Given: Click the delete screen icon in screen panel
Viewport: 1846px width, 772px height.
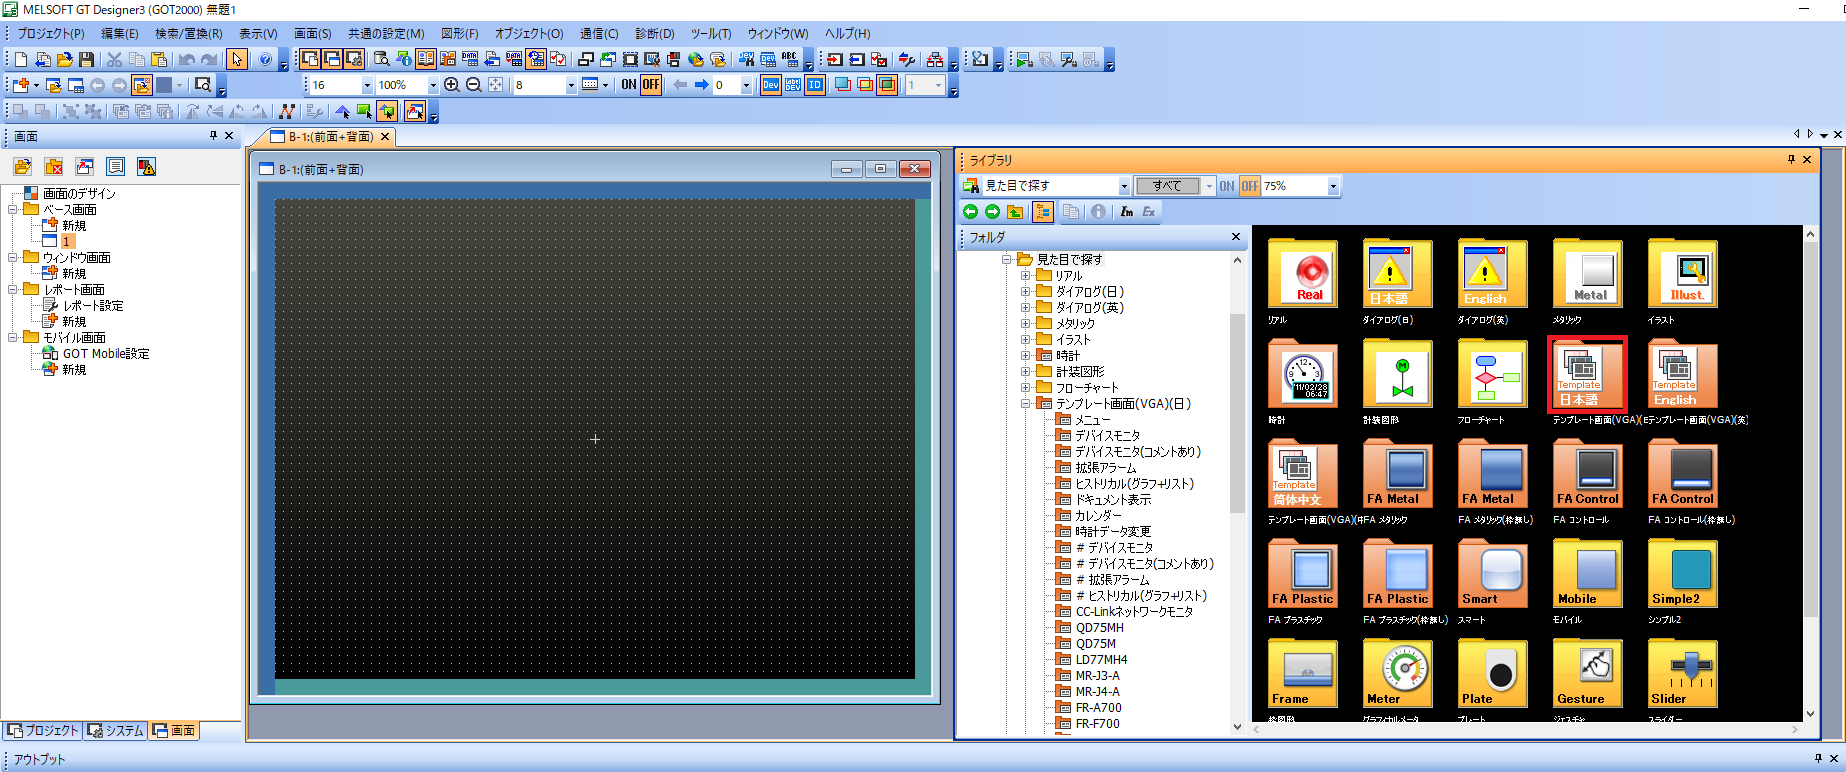Looking at the screenshot, I should (54, 167).
